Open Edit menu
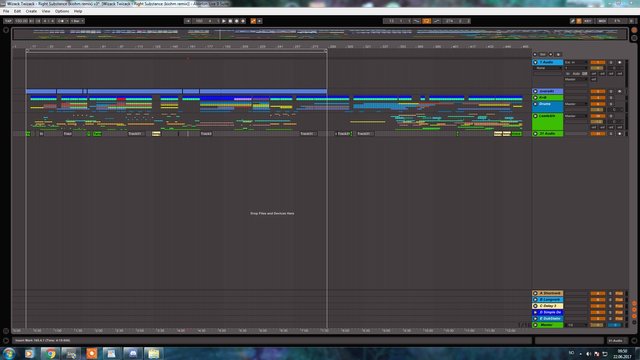The width and height of the screenshot is (640, 360). point(17,11)
